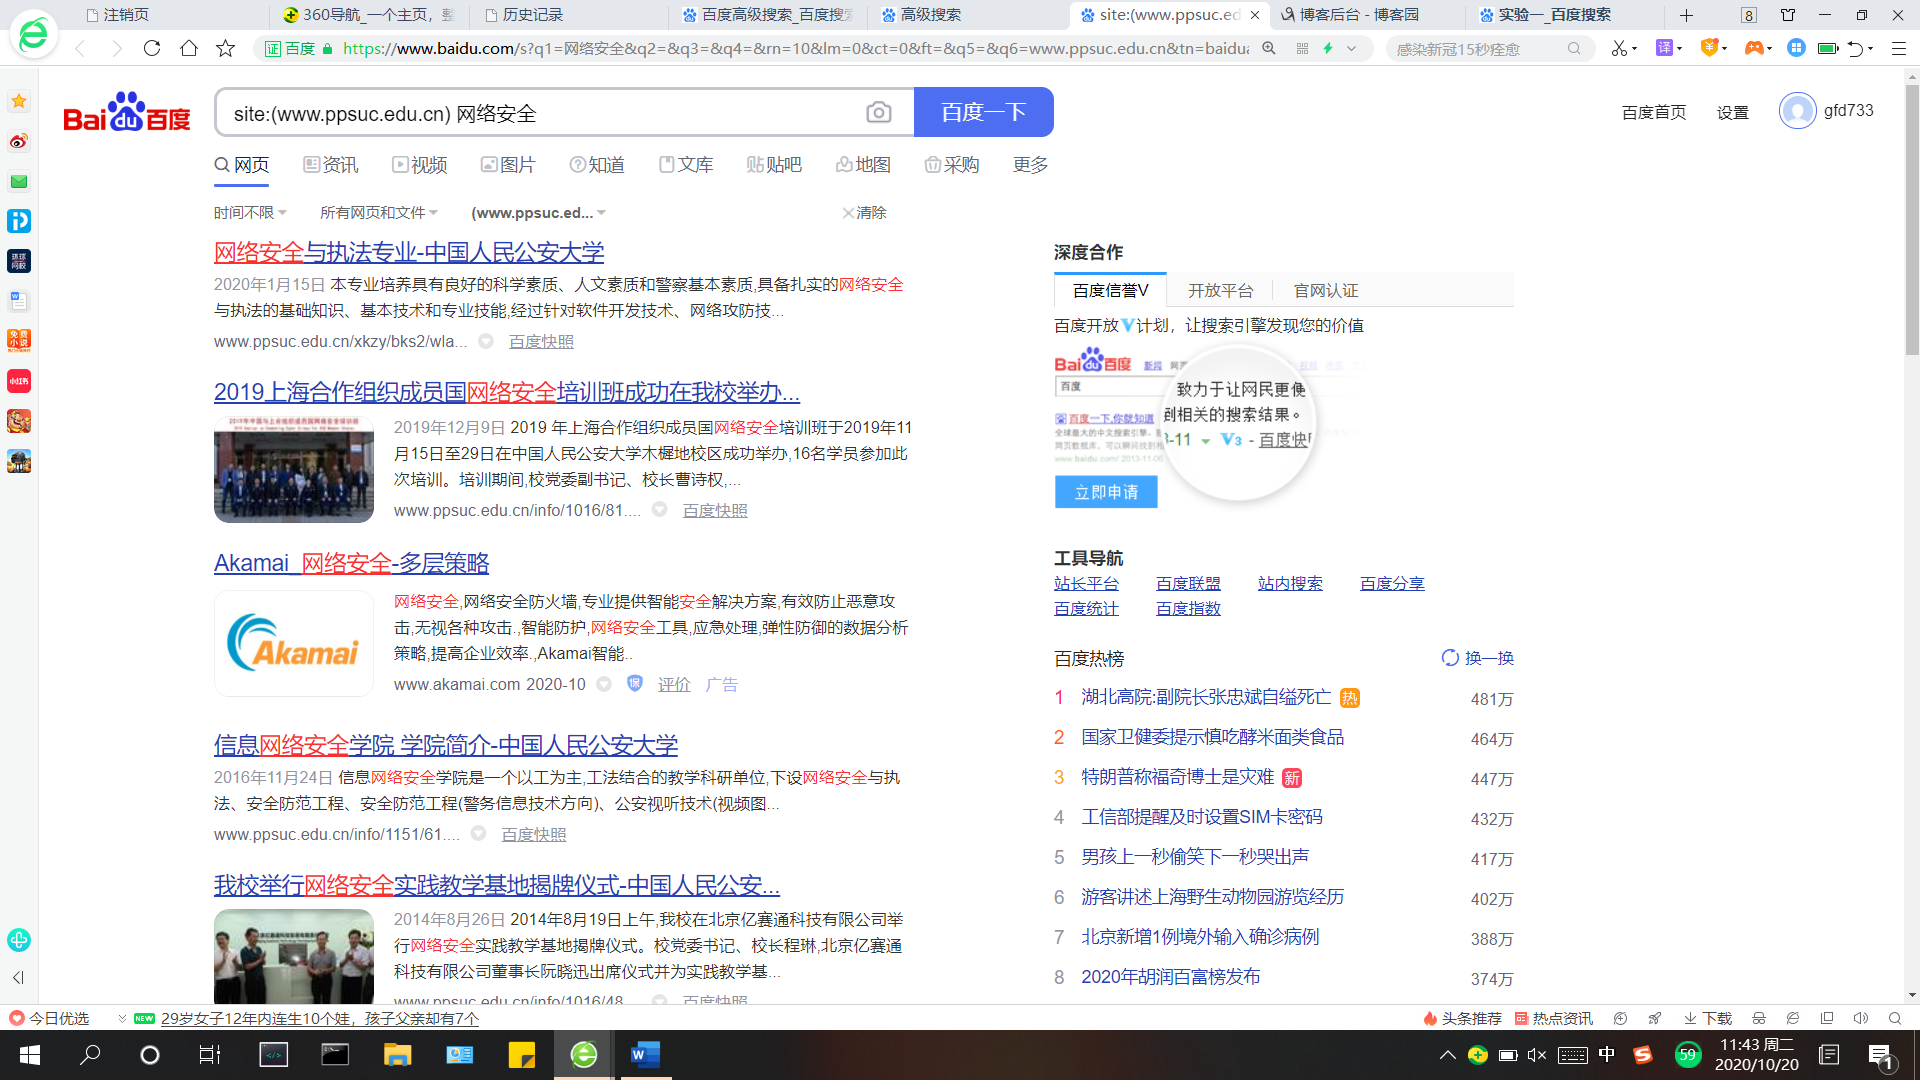Viewport: 1920px width, 1080px height.
Task: Collapse the left sidebar panel arrow
Action: click(x=18, y=977)
